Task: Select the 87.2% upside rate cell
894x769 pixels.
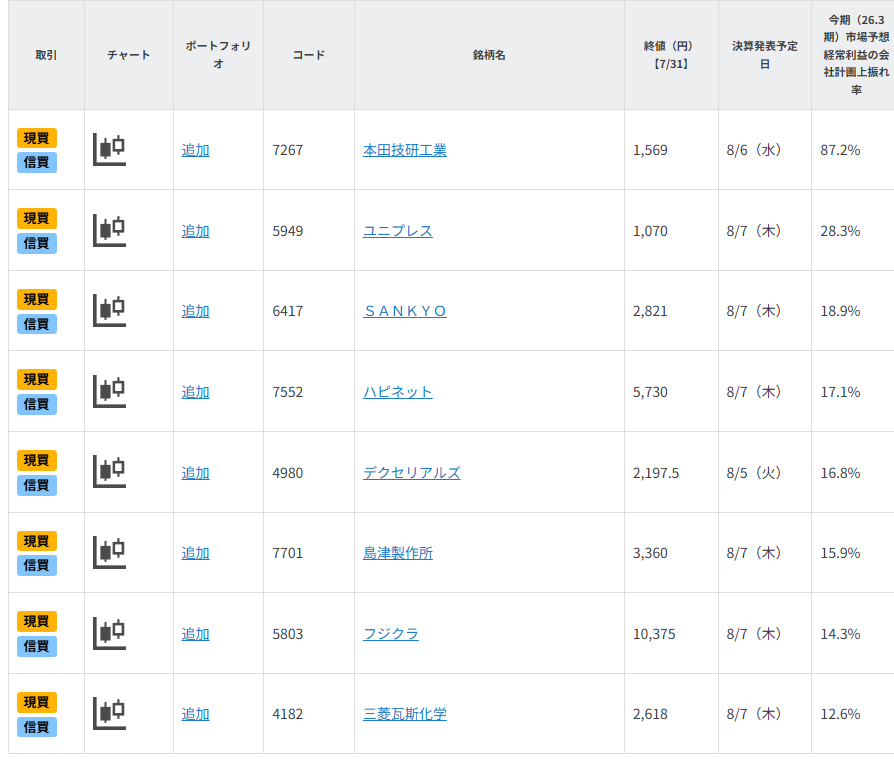Action: tap(853, 150)
